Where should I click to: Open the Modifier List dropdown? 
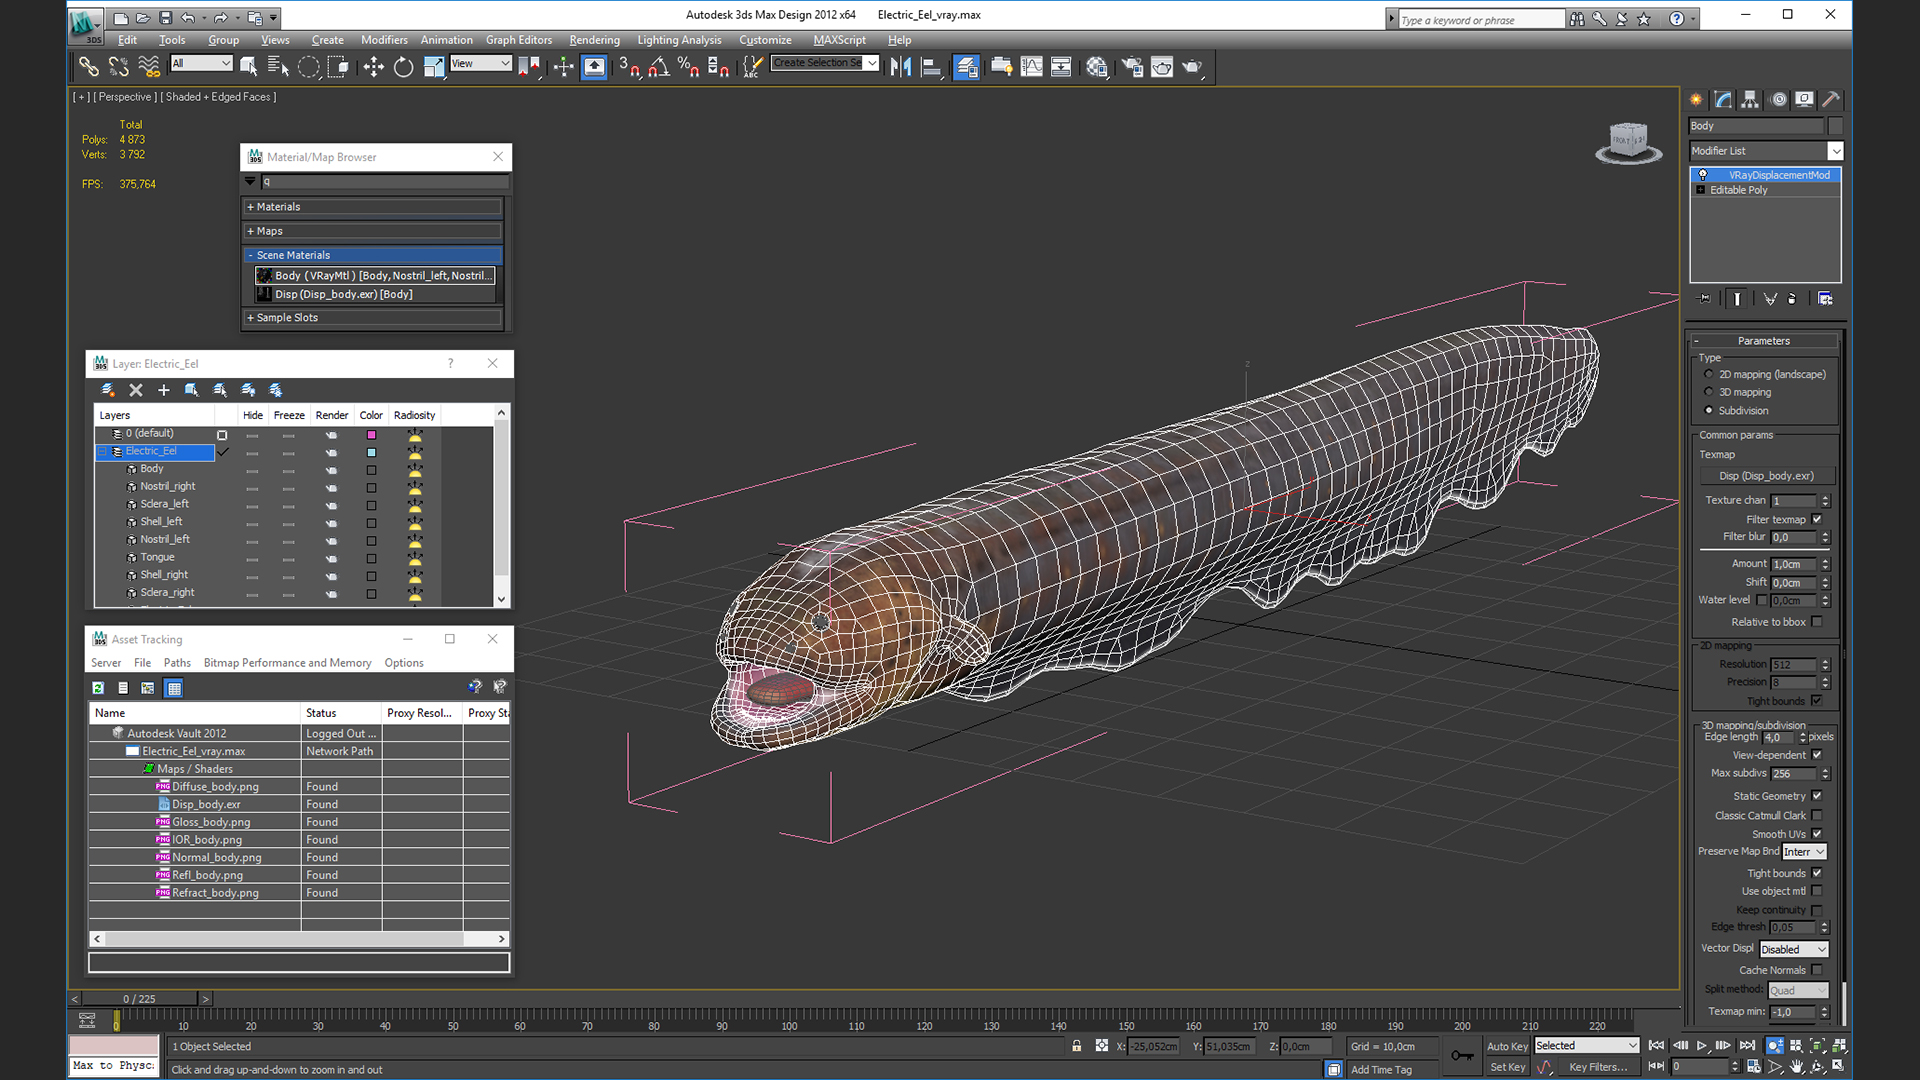[1835, 151]
